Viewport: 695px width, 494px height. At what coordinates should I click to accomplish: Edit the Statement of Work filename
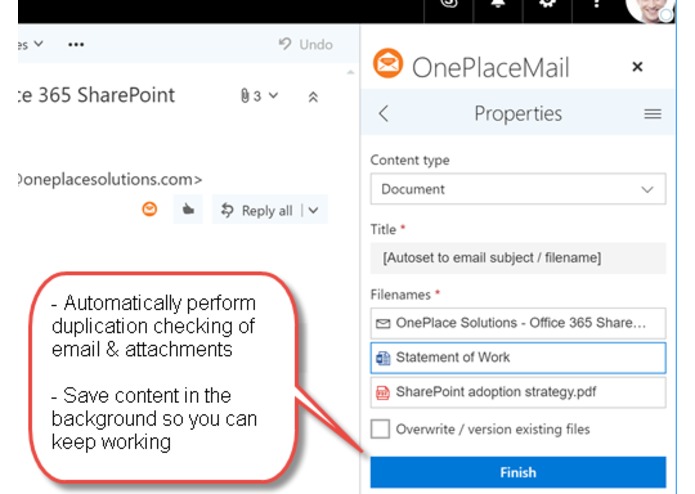[x=518, y=358]
